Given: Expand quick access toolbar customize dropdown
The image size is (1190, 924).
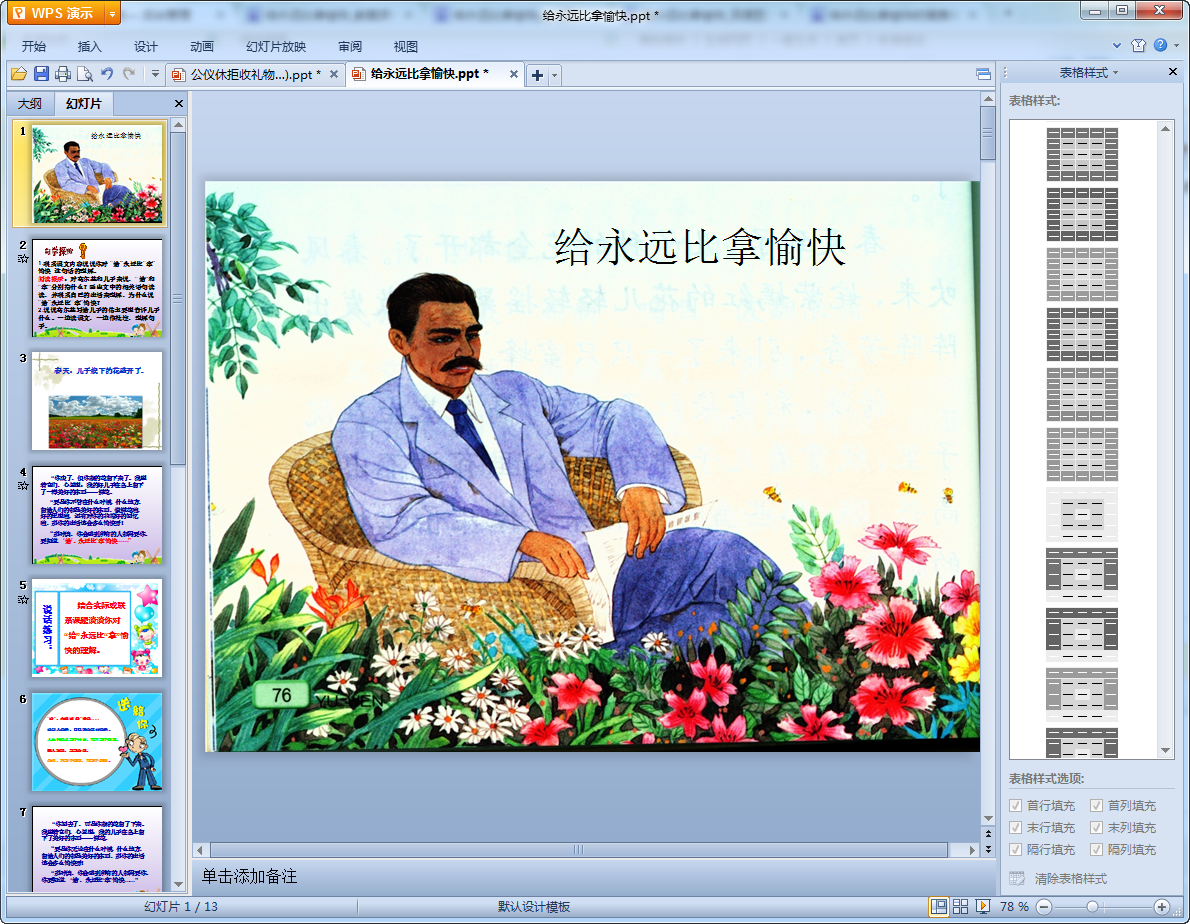Looking at the screenshot, I should pos(155,74).
